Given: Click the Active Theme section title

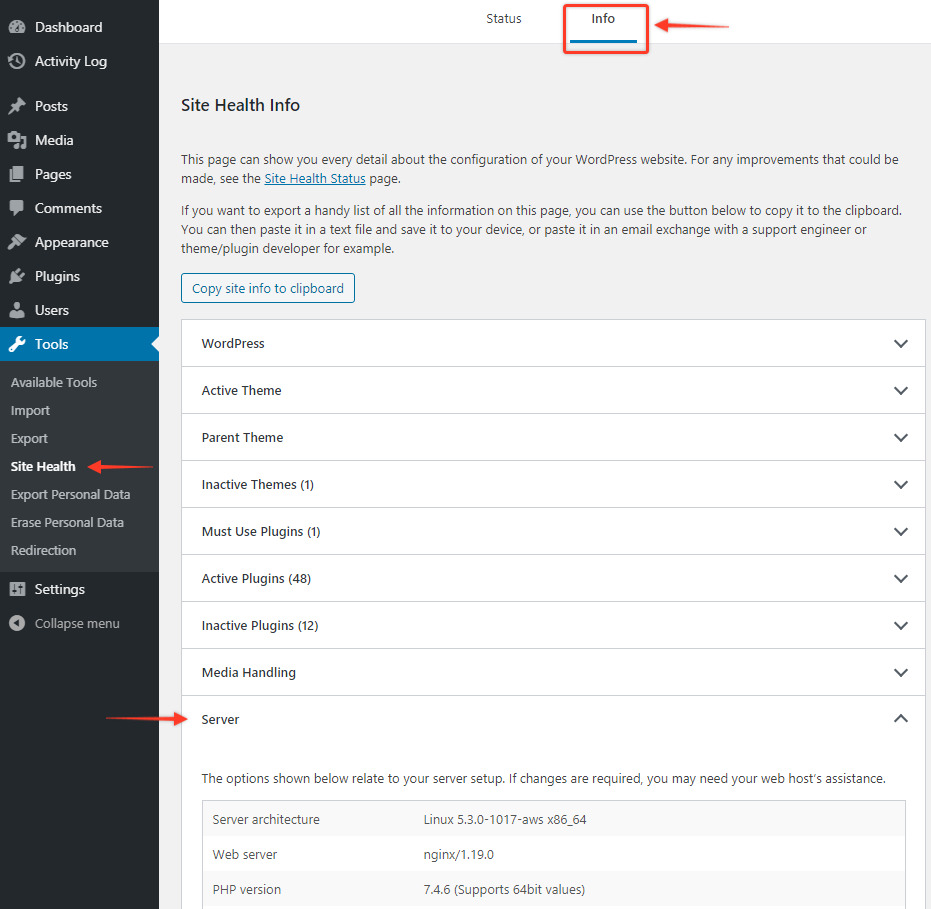Looking at the screenshot, I should pyautogui.click(x=241, y=390).
